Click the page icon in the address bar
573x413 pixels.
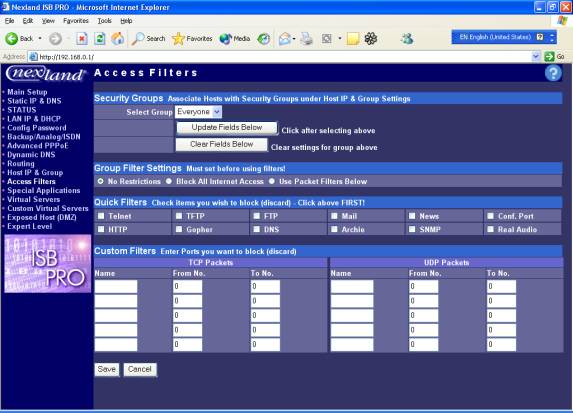(33, 57)
